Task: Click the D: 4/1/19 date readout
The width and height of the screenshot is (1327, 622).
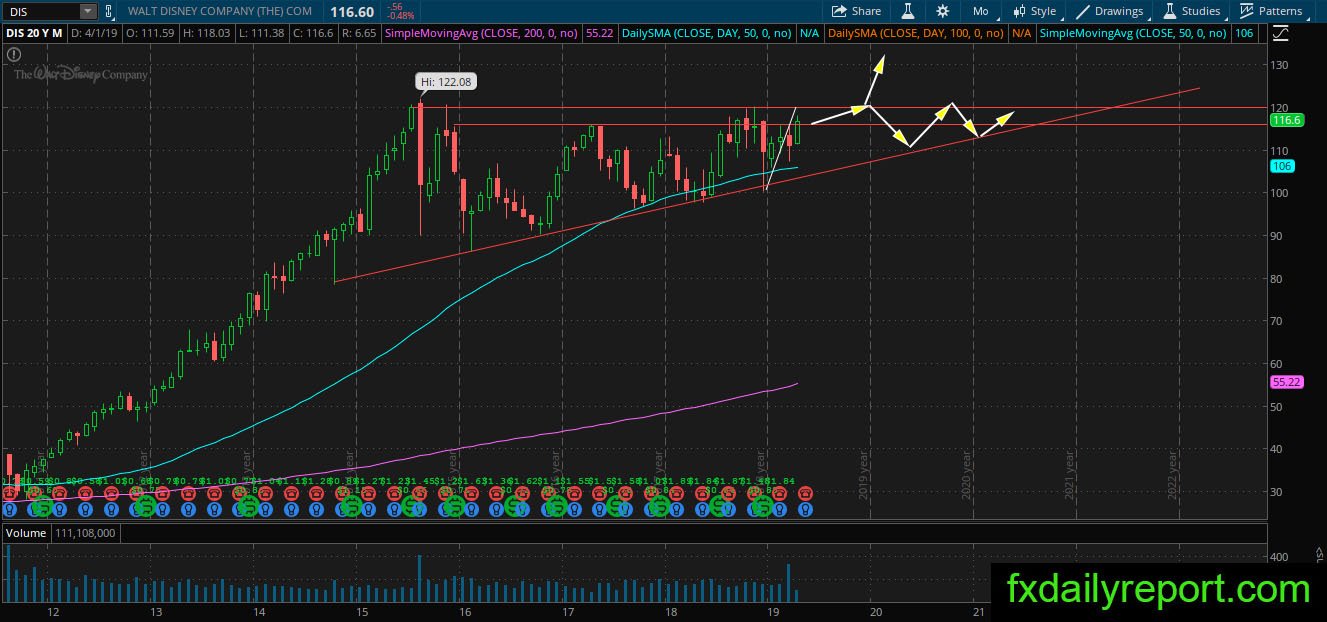Action: pyautogui.click(x=95, y=33)
